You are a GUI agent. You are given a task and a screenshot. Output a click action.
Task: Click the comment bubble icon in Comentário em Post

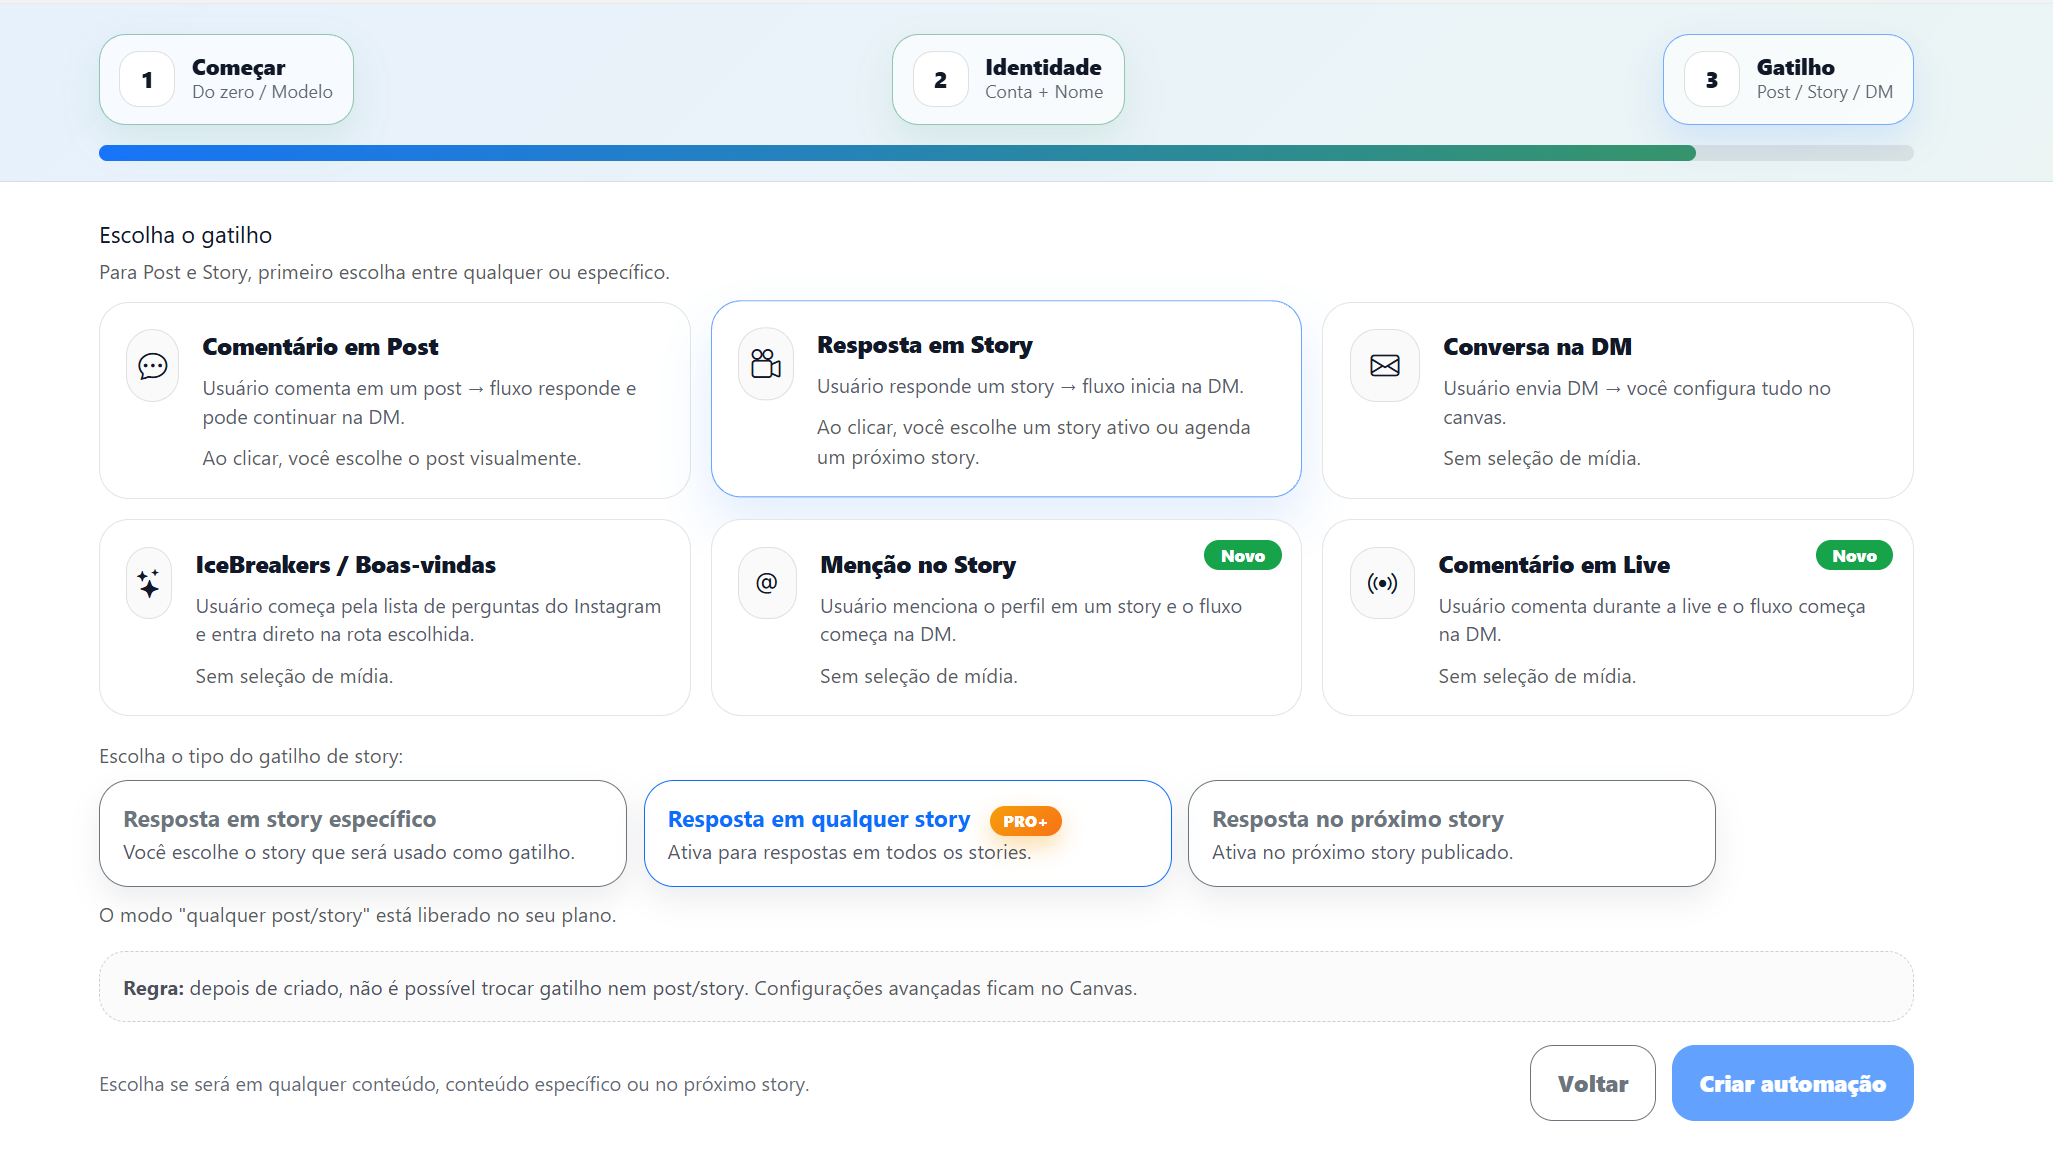153,366
